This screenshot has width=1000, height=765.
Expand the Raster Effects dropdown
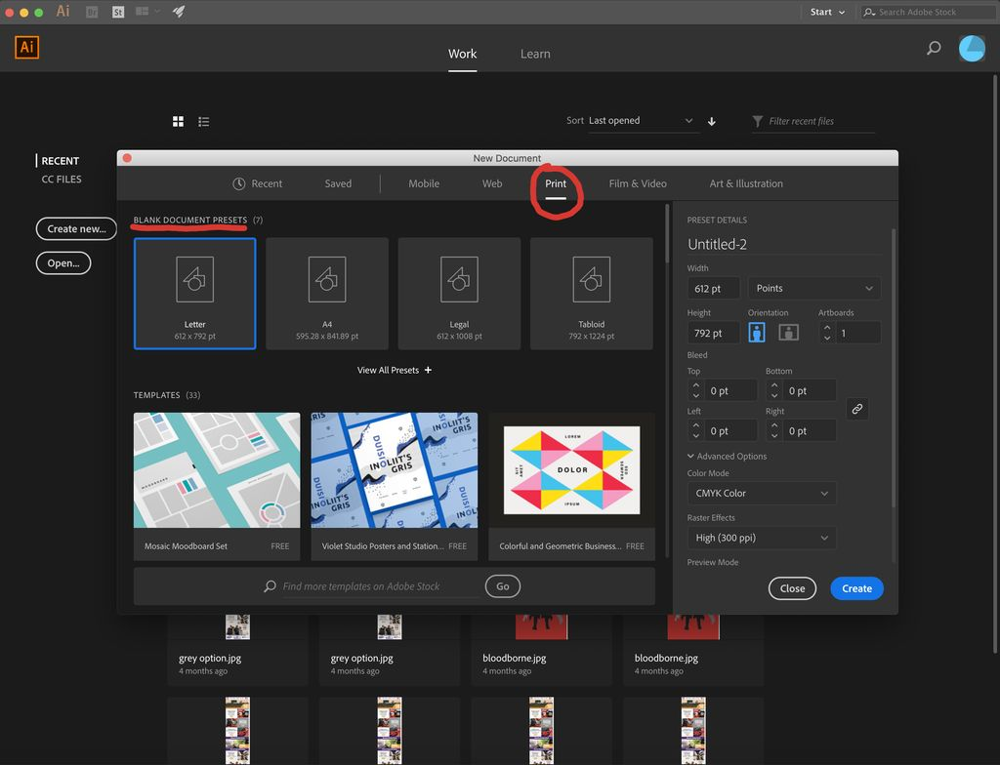point(761,538)
